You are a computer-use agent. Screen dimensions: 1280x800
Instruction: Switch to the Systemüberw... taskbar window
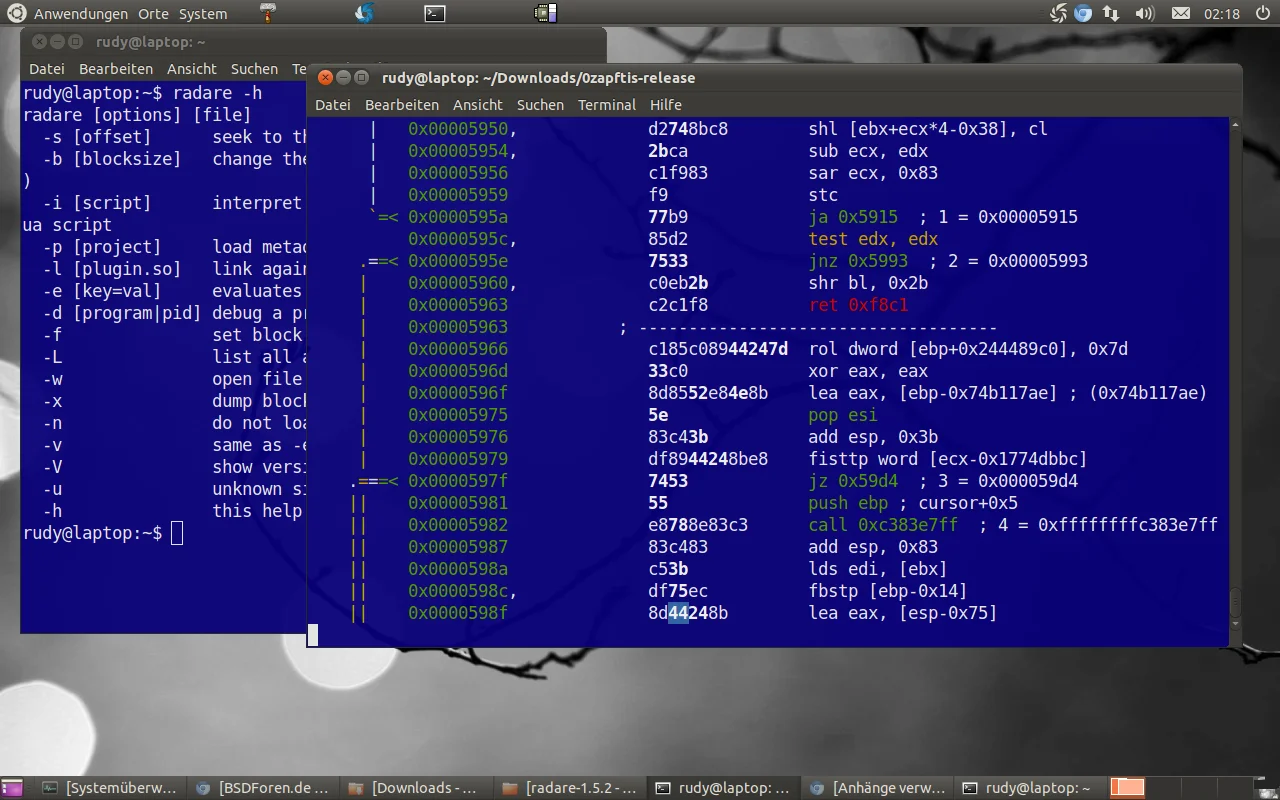point(110,787)
